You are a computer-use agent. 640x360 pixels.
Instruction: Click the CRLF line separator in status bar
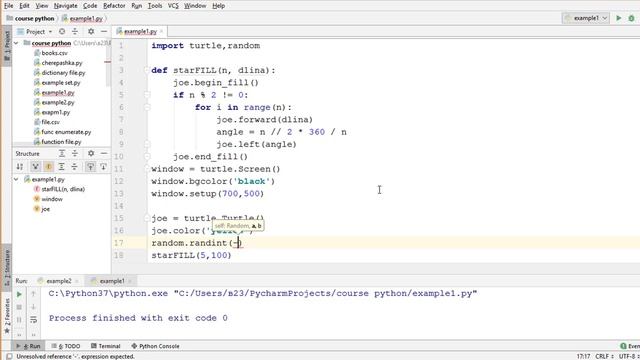click(604, 356)
